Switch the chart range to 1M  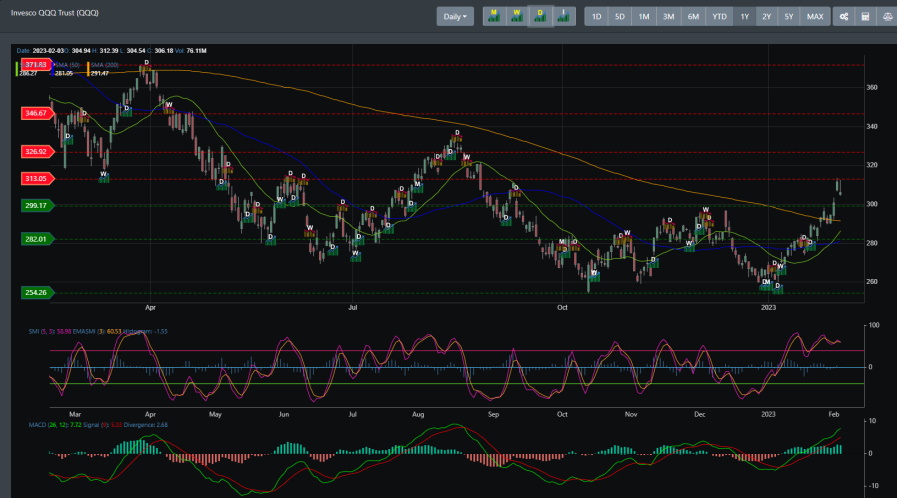coord(644,17)
